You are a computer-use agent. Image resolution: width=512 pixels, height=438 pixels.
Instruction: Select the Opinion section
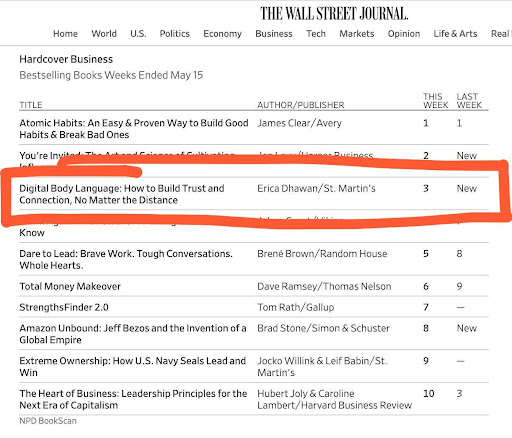point(404,34)
